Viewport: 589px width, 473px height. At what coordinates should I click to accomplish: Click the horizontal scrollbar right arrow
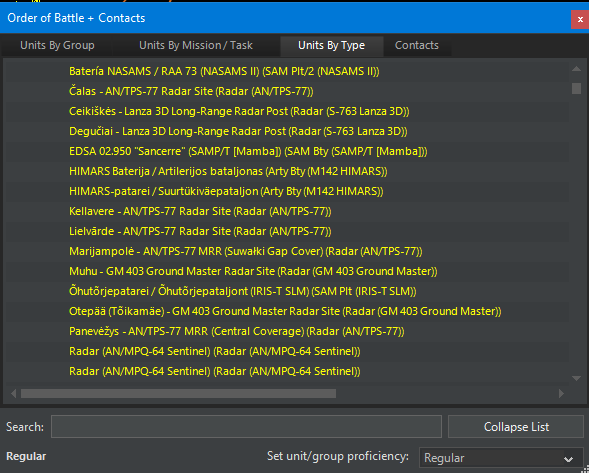click(x=562, y=393)
